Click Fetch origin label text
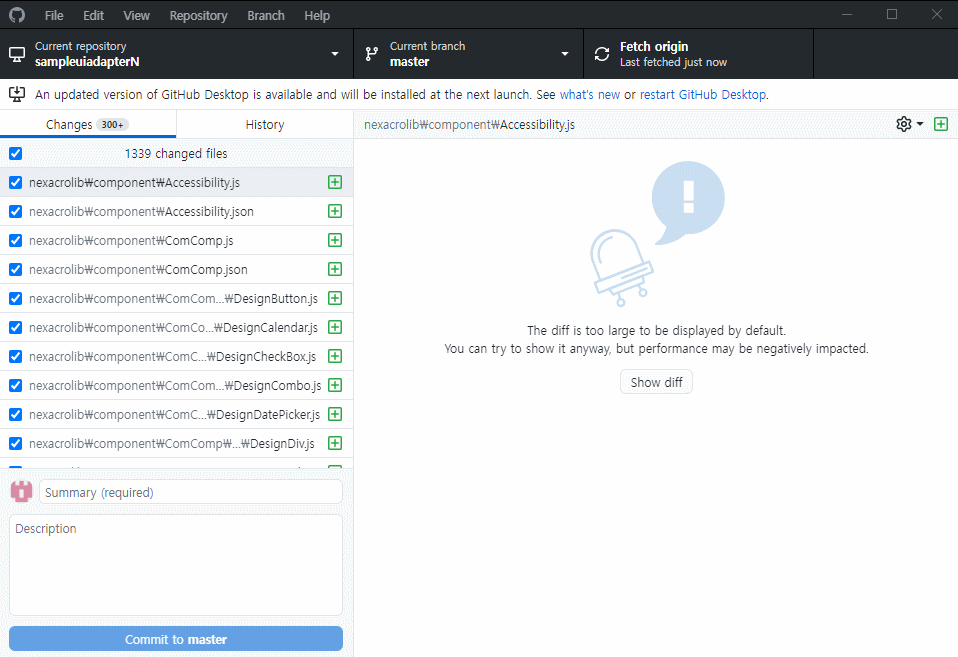 (x=654, y=46)
